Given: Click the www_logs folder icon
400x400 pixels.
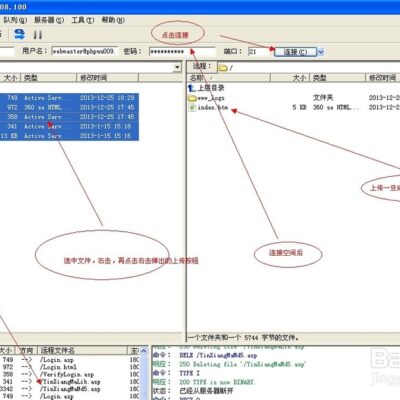Looking at the screenshot, I should click(x=192, y=98).
